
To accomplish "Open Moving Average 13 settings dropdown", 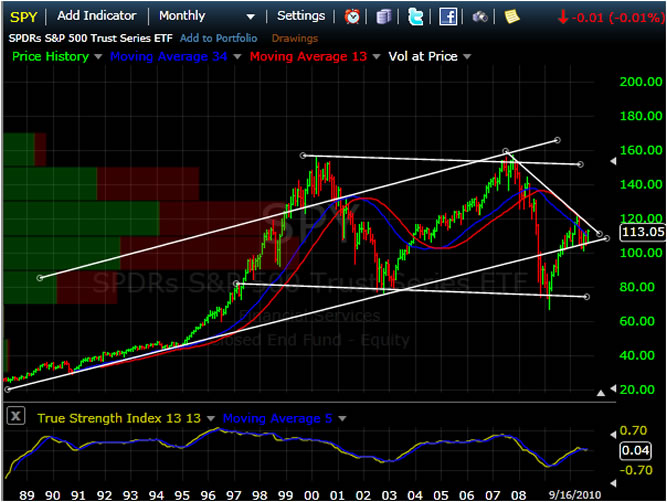I will coord(378,57).
